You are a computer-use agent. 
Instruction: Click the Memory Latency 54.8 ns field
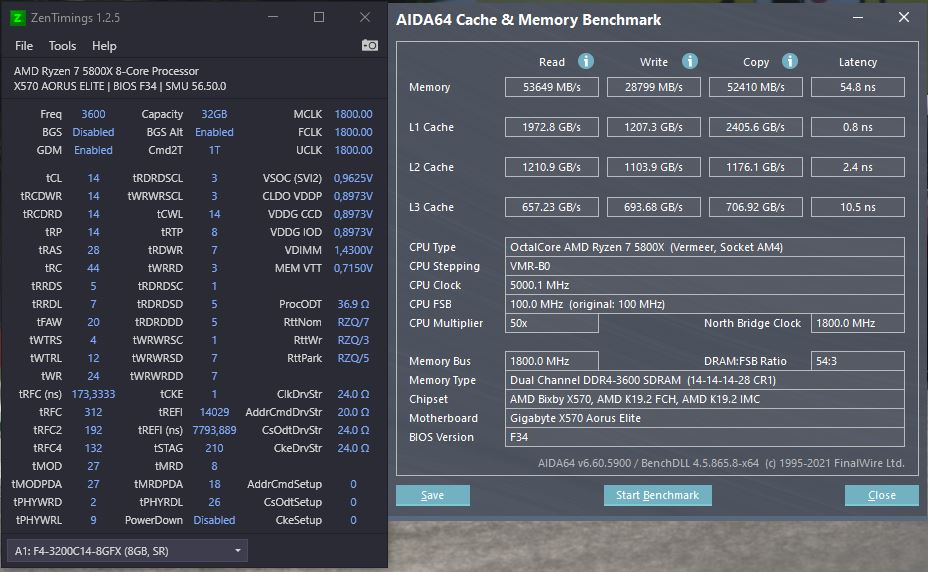[x=858, y=87]
